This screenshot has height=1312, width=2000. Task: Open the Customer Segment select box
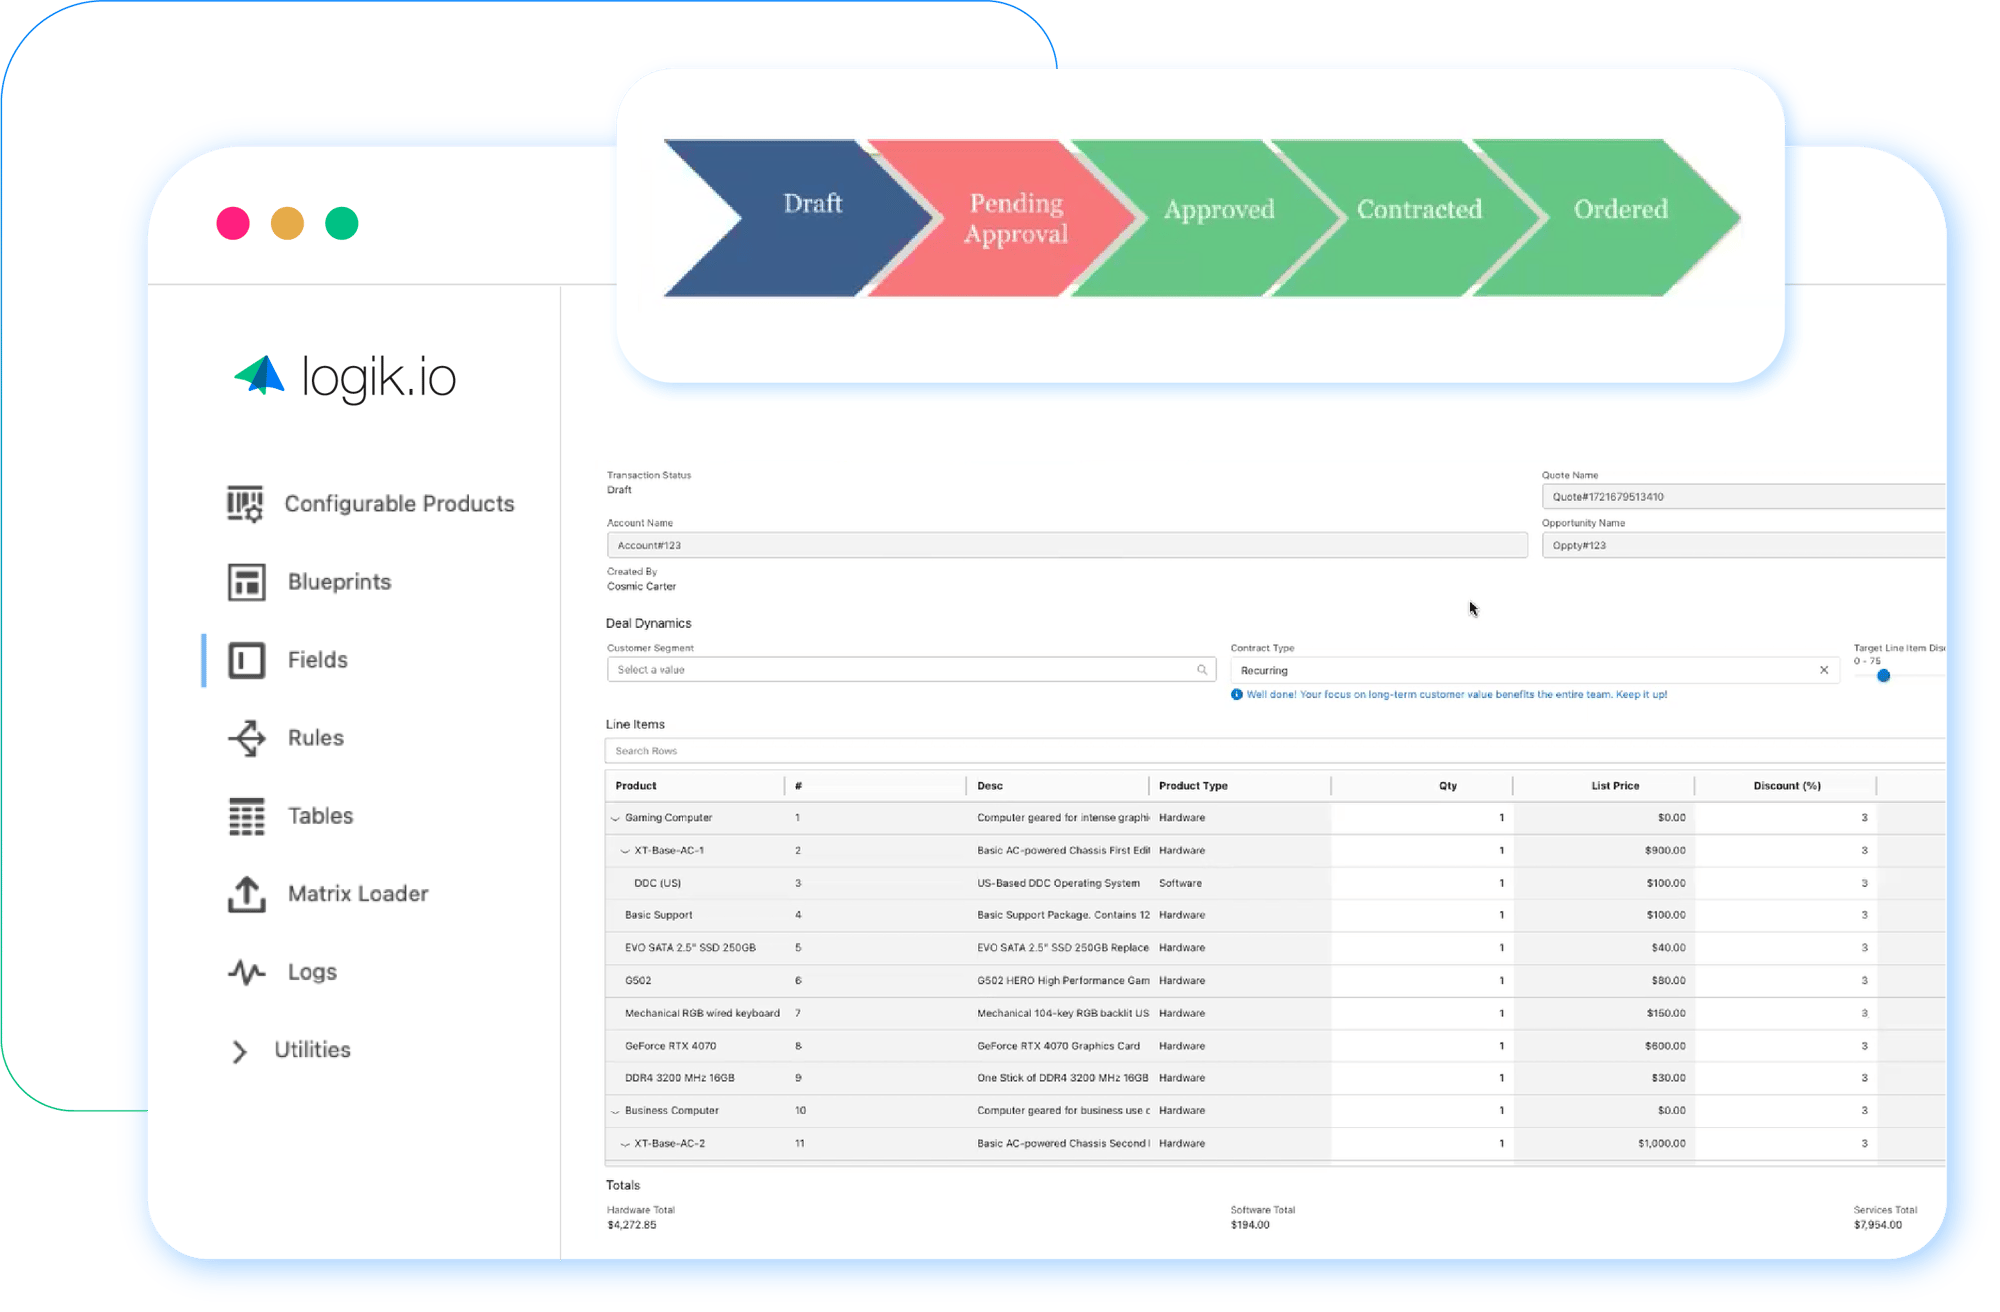911,670
